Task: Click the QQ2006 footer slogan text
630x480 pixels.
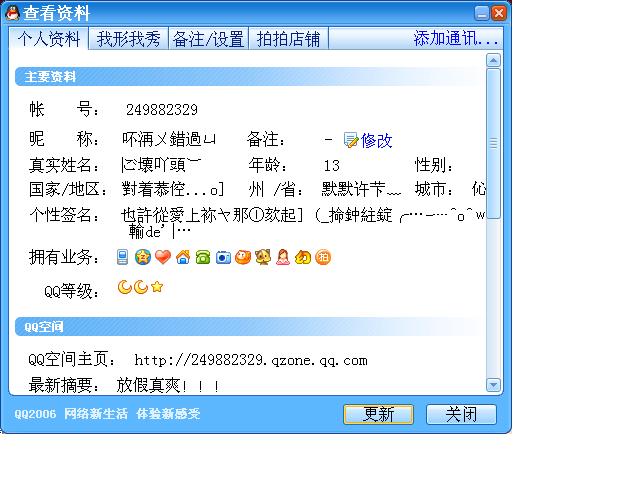Action: (107, 414)
